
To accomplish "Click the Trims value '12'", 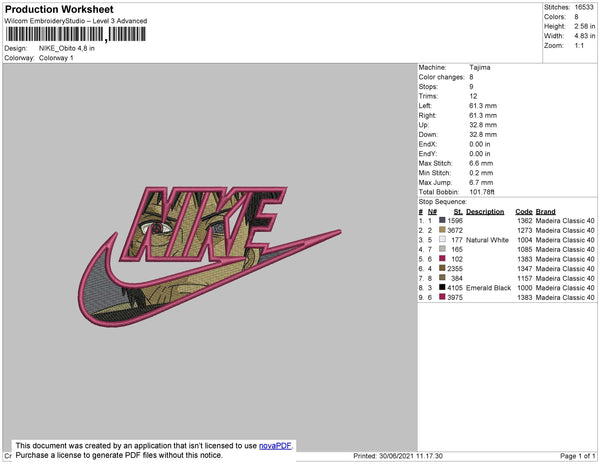I will (x=473, y=96).
